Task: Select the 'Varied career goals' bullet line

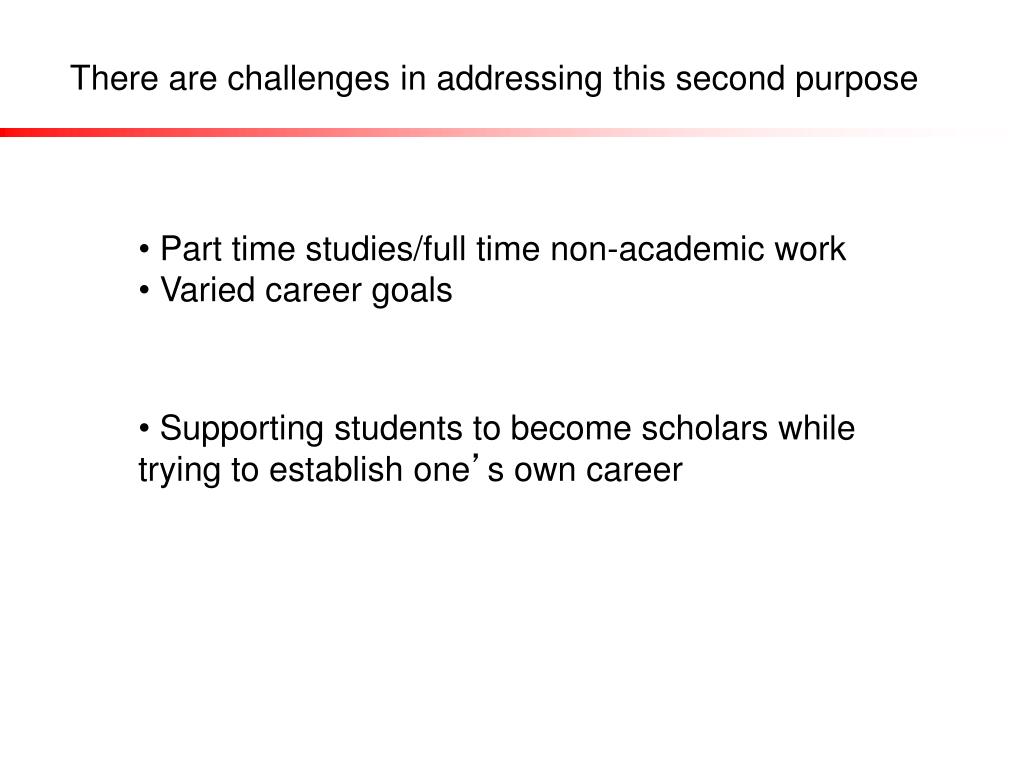Action: click(295, 291)
